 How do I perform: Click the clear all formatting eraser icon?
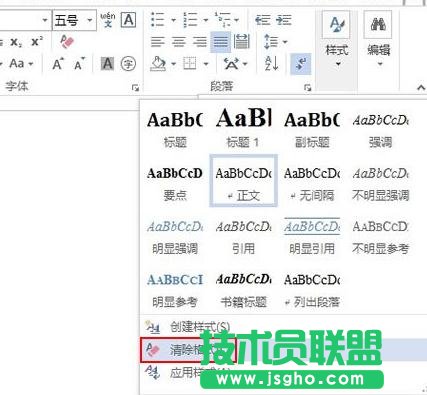(67, 42)
